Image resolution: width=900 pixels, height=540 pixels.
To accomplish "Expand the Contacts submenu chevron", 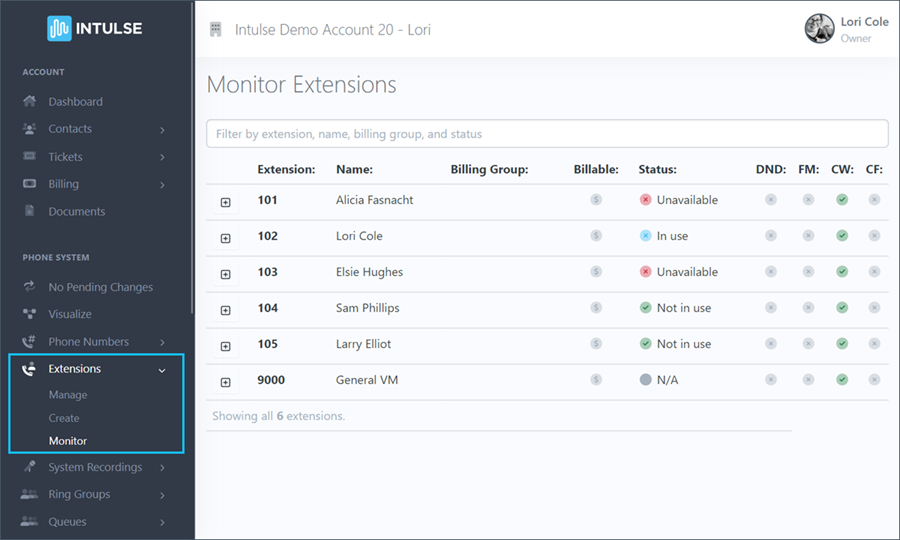I will click(x=162, y=130).
